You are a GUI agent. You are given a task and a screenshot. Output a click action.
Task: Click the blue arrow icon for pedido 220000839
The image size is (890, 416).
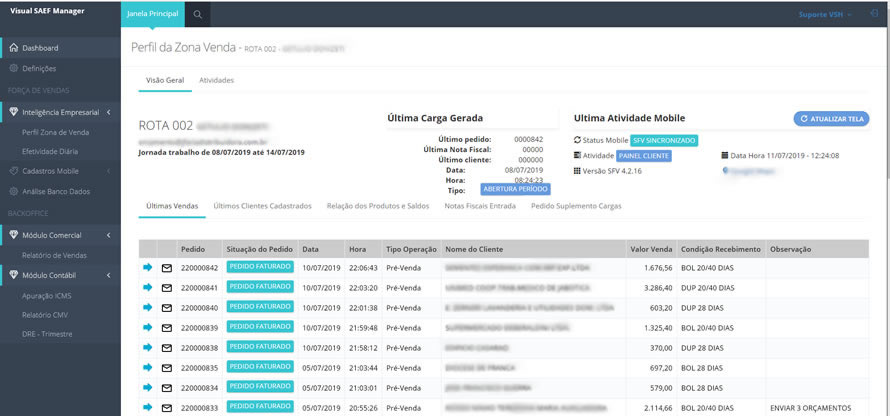[148, 327]
